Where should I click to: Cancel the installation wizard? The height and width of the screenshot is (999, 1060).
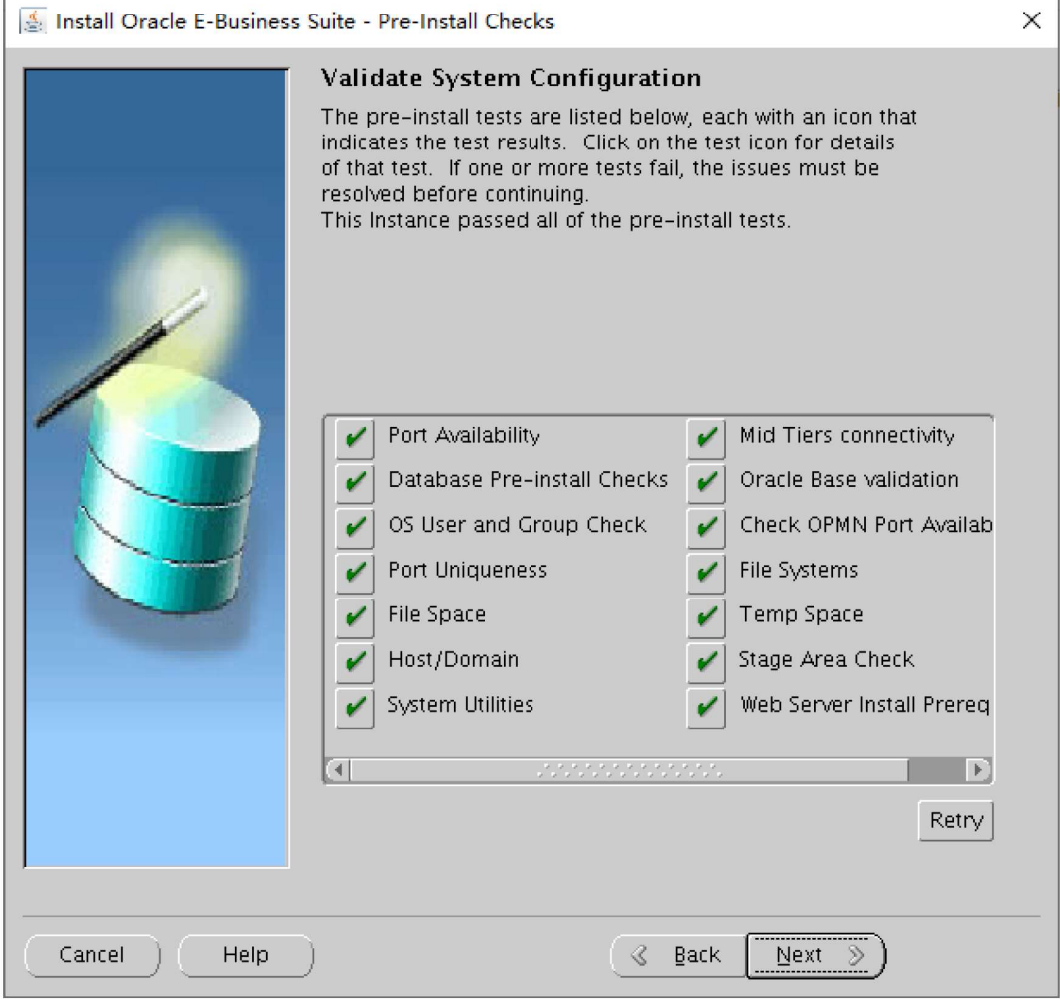coord(92,955)
